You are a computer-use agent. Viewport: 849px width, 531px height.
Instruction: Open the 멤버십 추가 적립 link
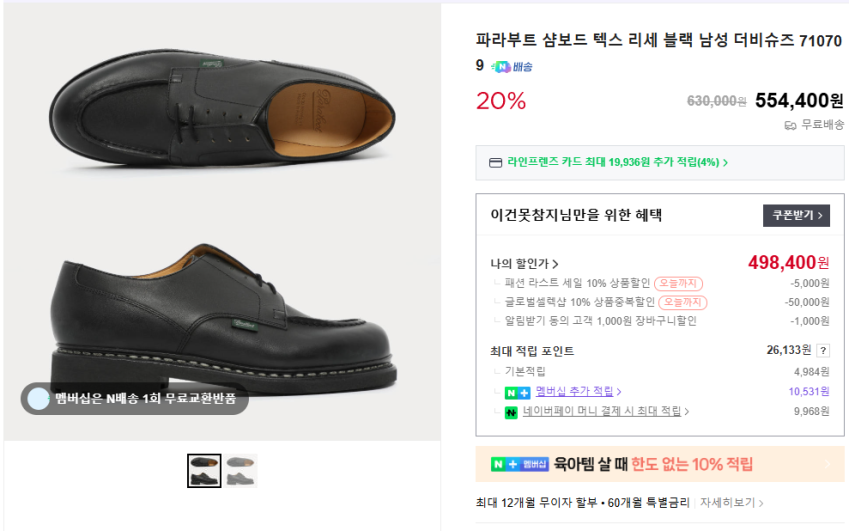pos(578,391)
